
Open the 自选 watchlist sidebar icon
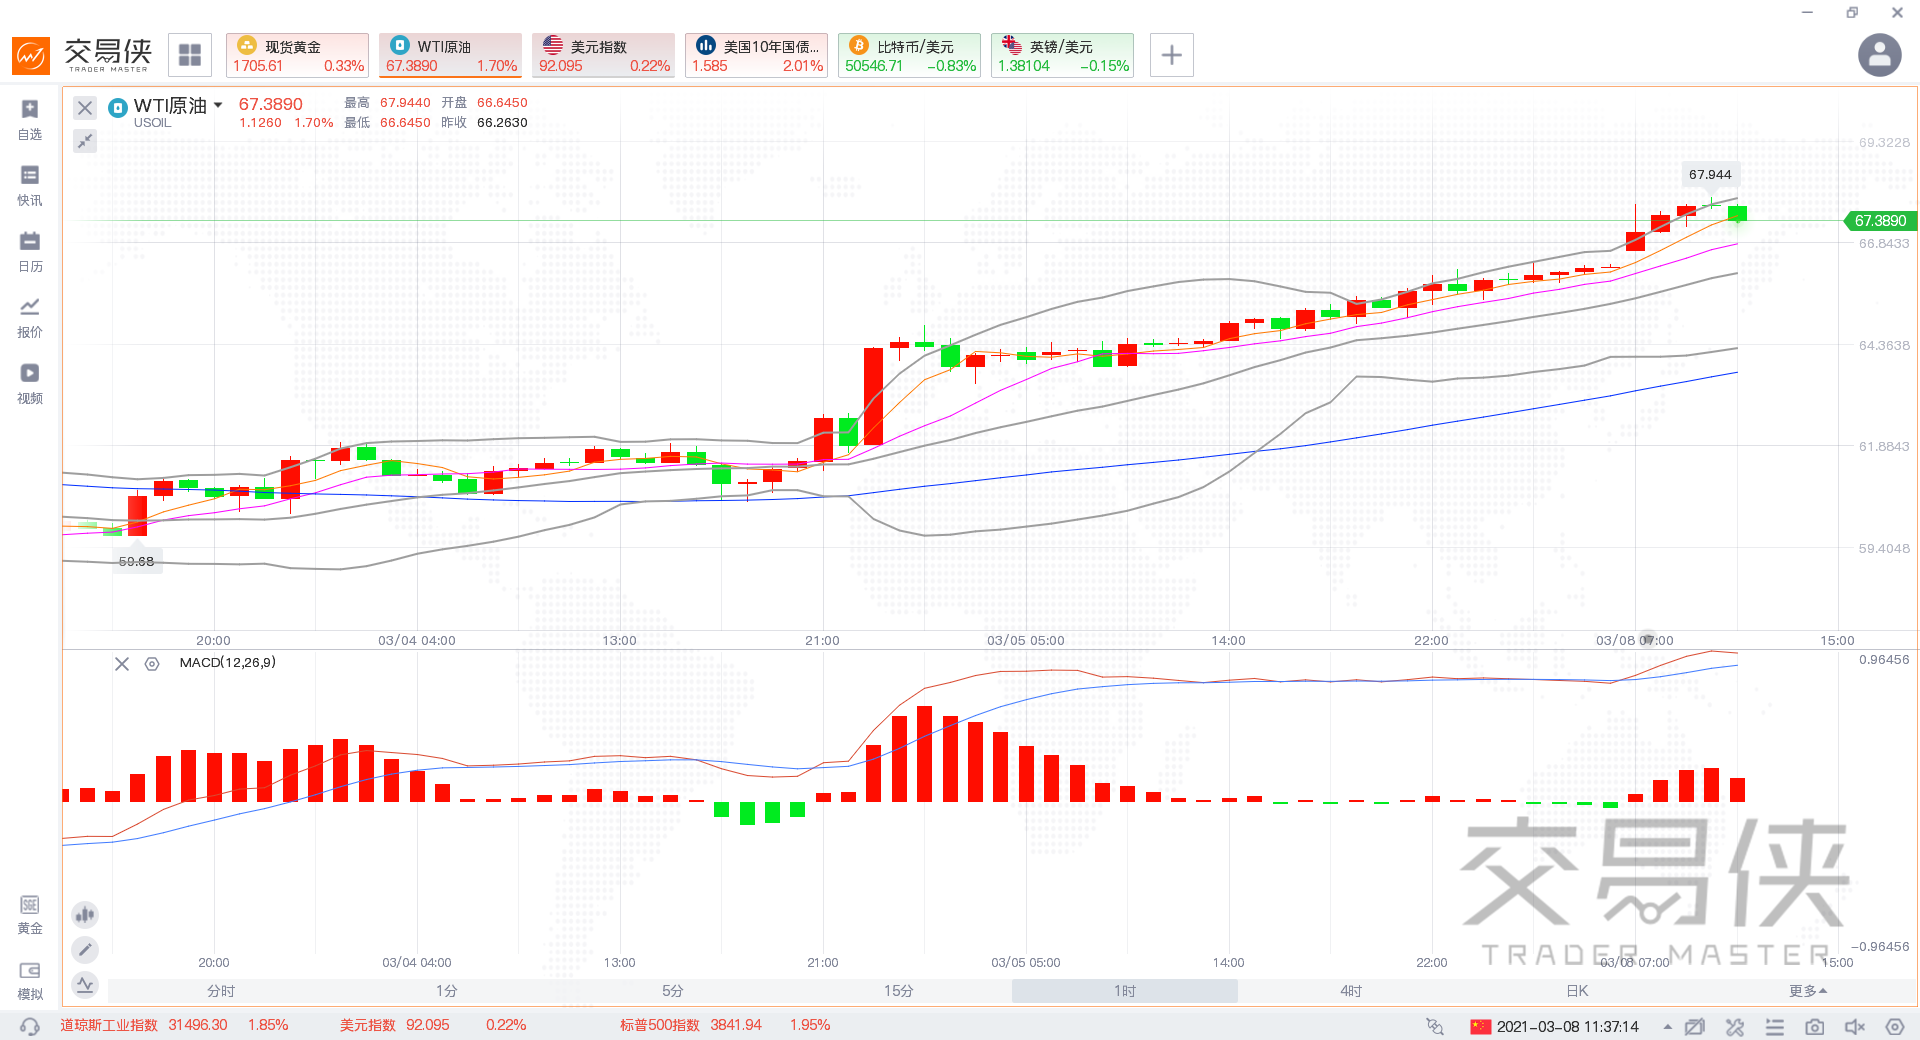pos(30,120)
